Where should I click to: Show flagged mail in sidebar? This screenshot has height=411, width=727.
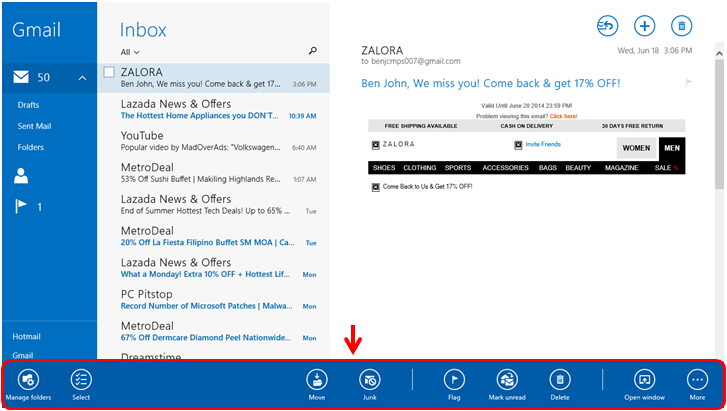tap(21, 206)
